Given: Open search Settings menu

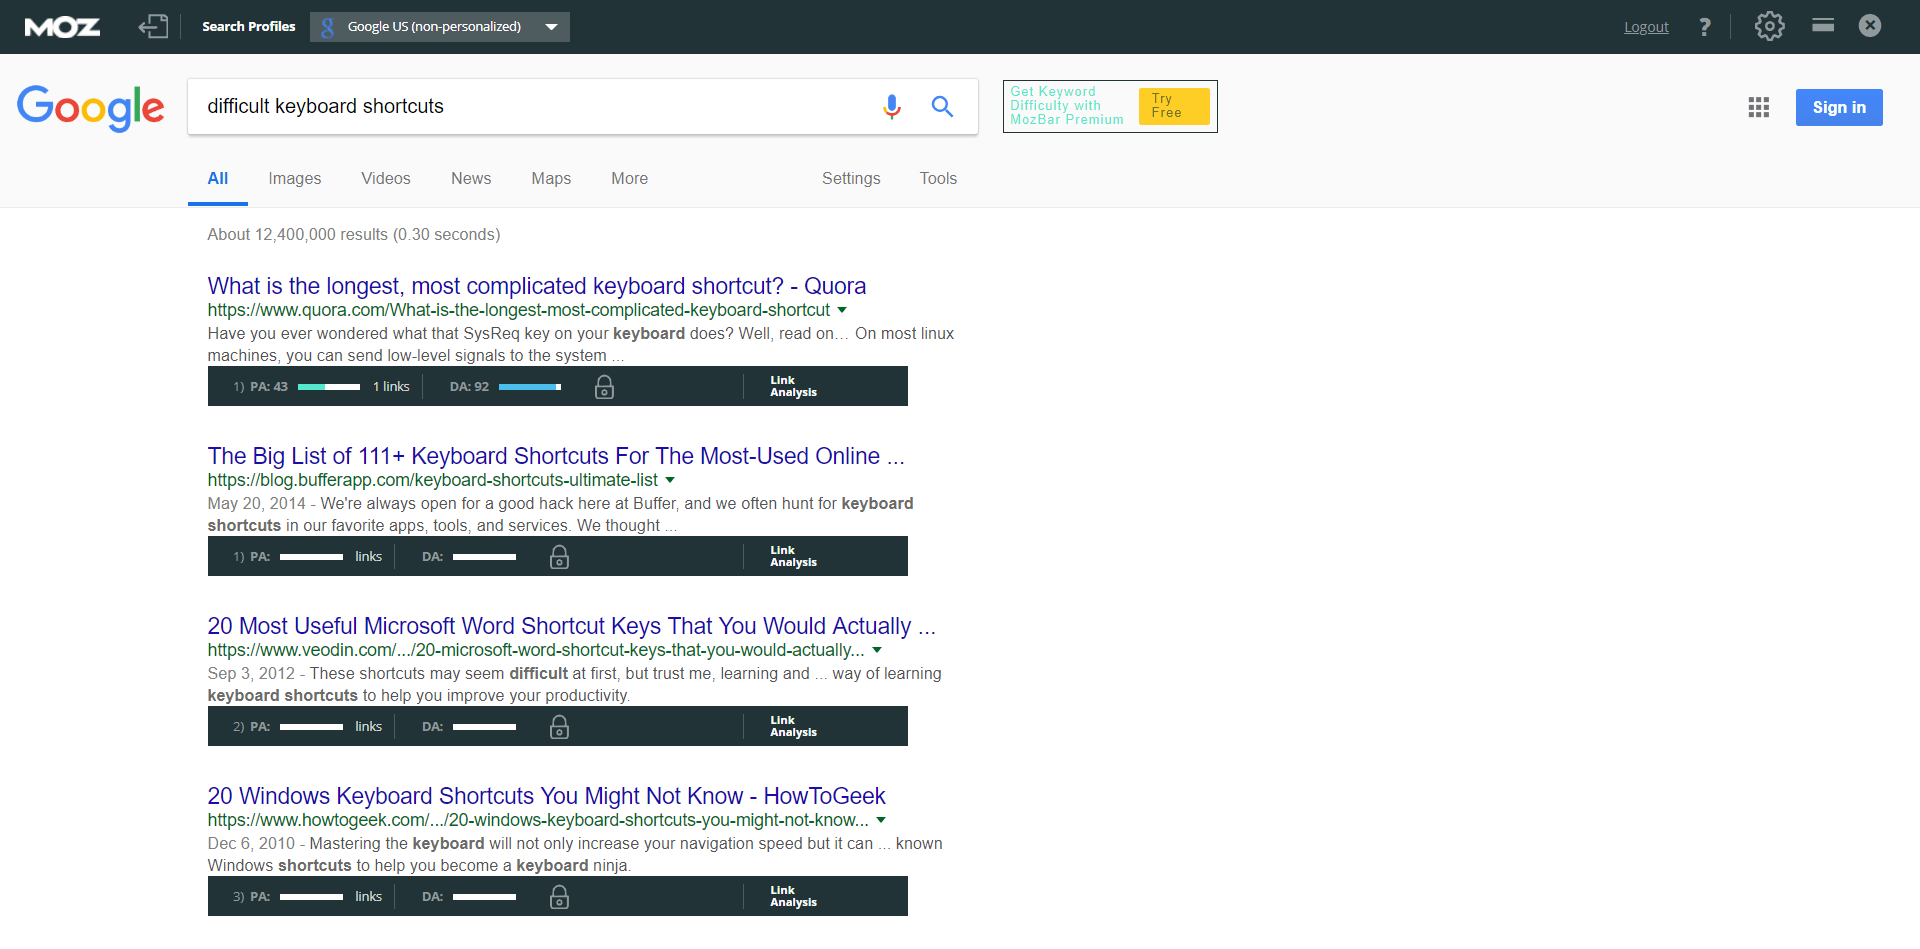Looking at the screenshot, I should tap(851, 178).
